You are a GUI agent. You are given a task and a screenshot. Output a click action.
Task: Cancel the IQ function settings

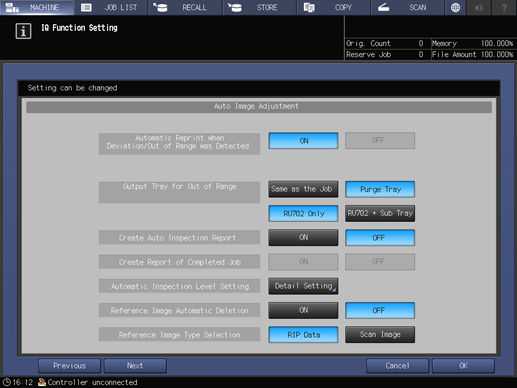coord(397,366)
